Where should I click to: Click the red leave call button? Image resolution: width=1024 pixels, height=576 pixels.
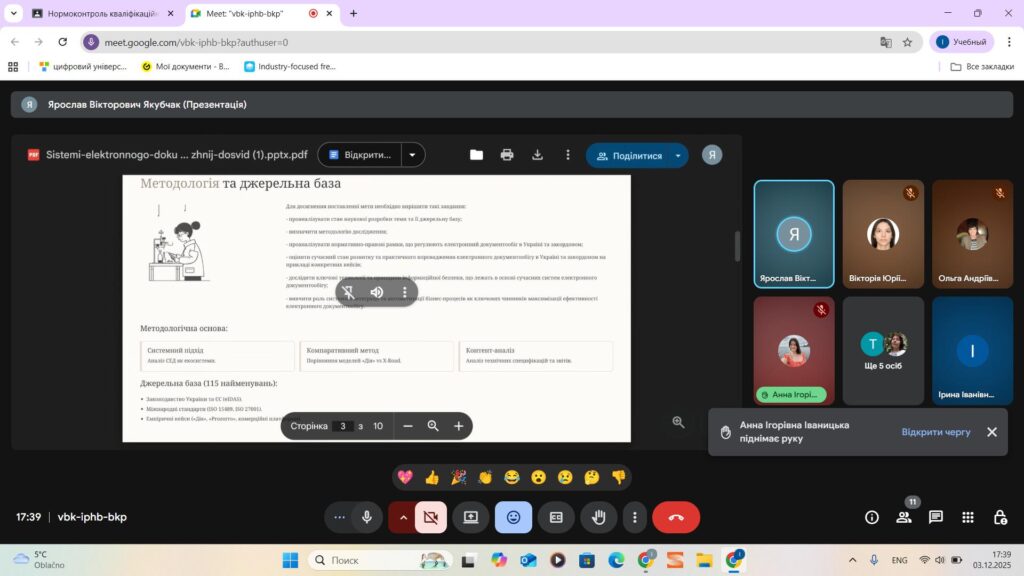(x=676, y=517)
